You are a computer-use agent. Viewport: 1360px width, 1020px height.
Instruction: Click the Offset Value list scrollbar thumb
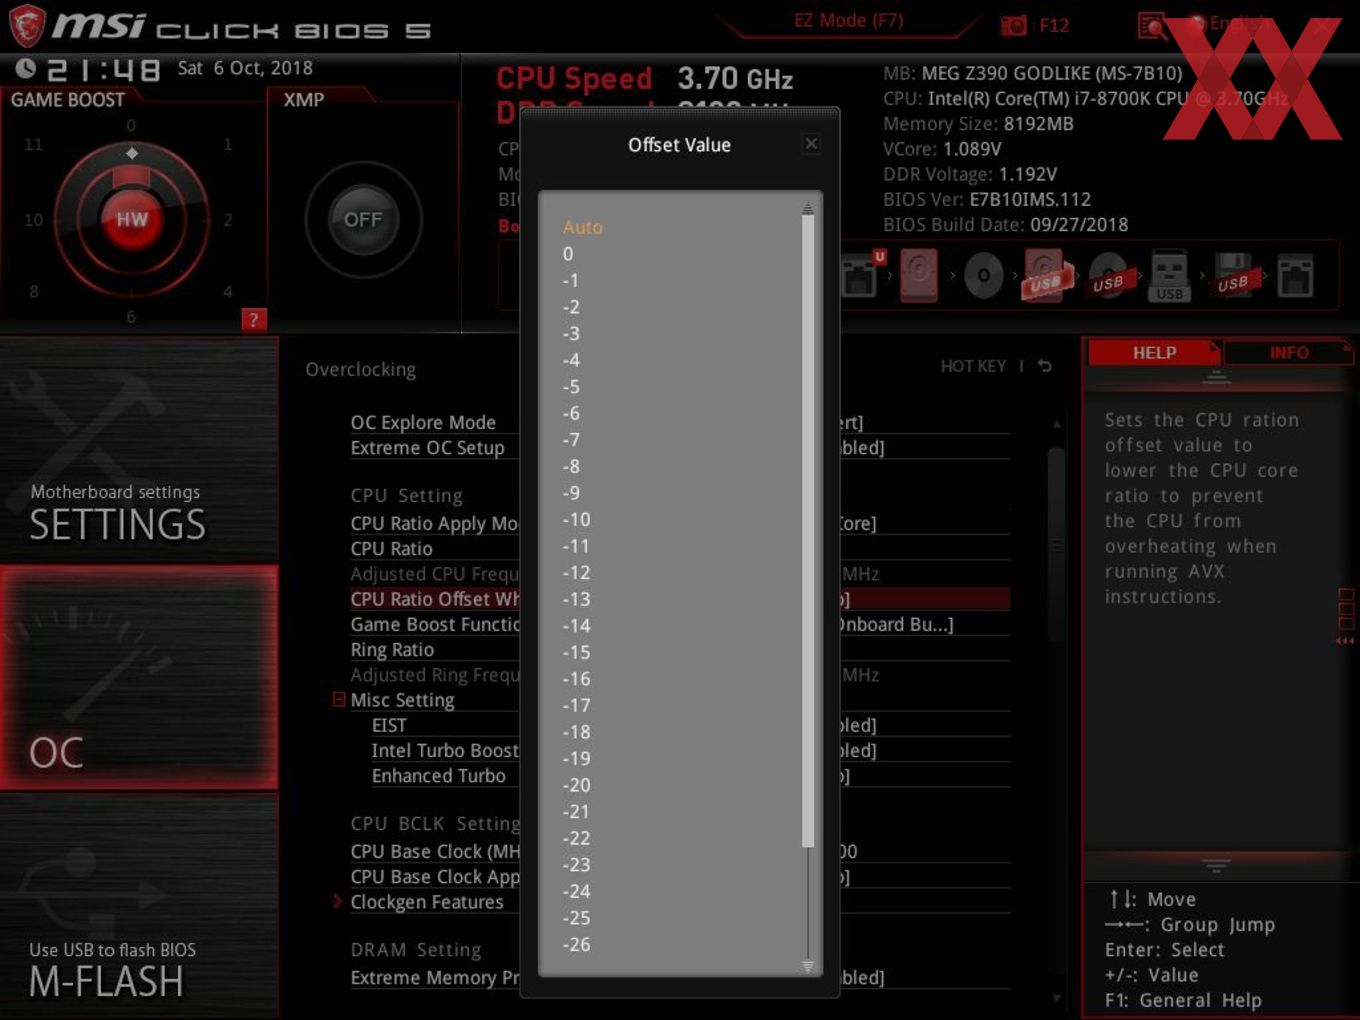point(807,530)
